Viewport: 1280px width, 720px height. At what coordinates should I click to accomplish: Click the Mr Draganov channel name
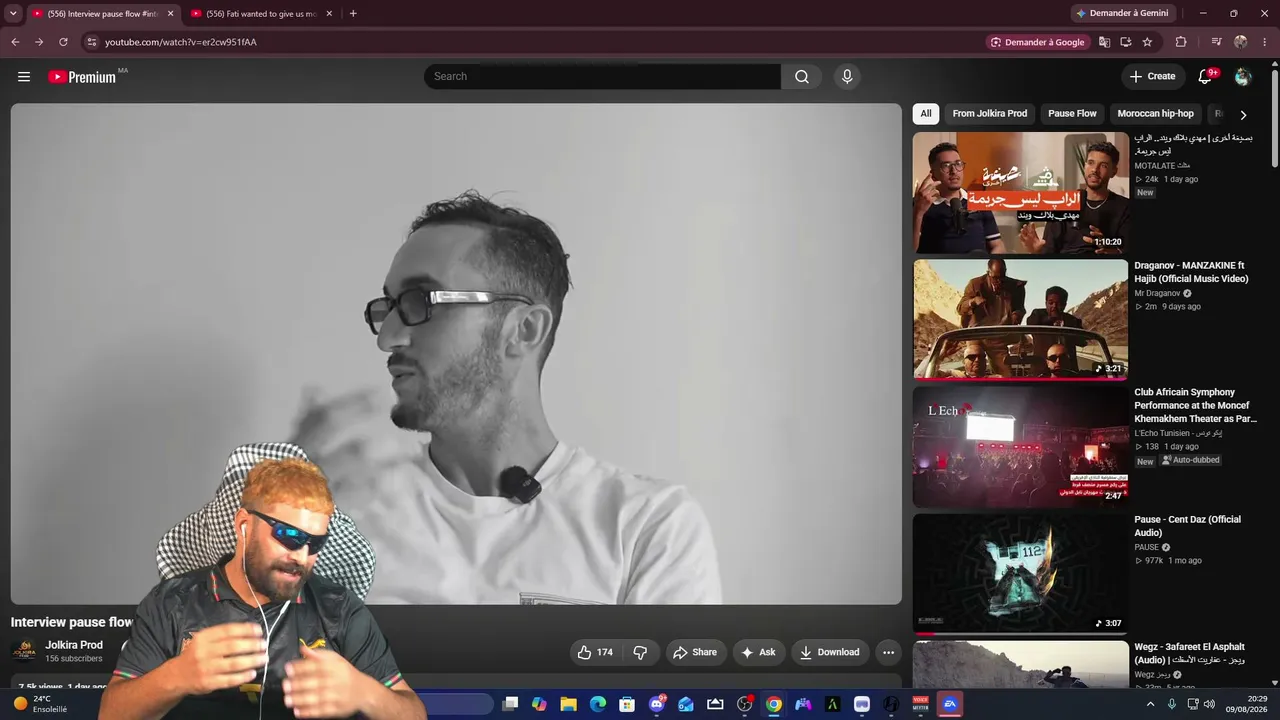[1157, 294]
